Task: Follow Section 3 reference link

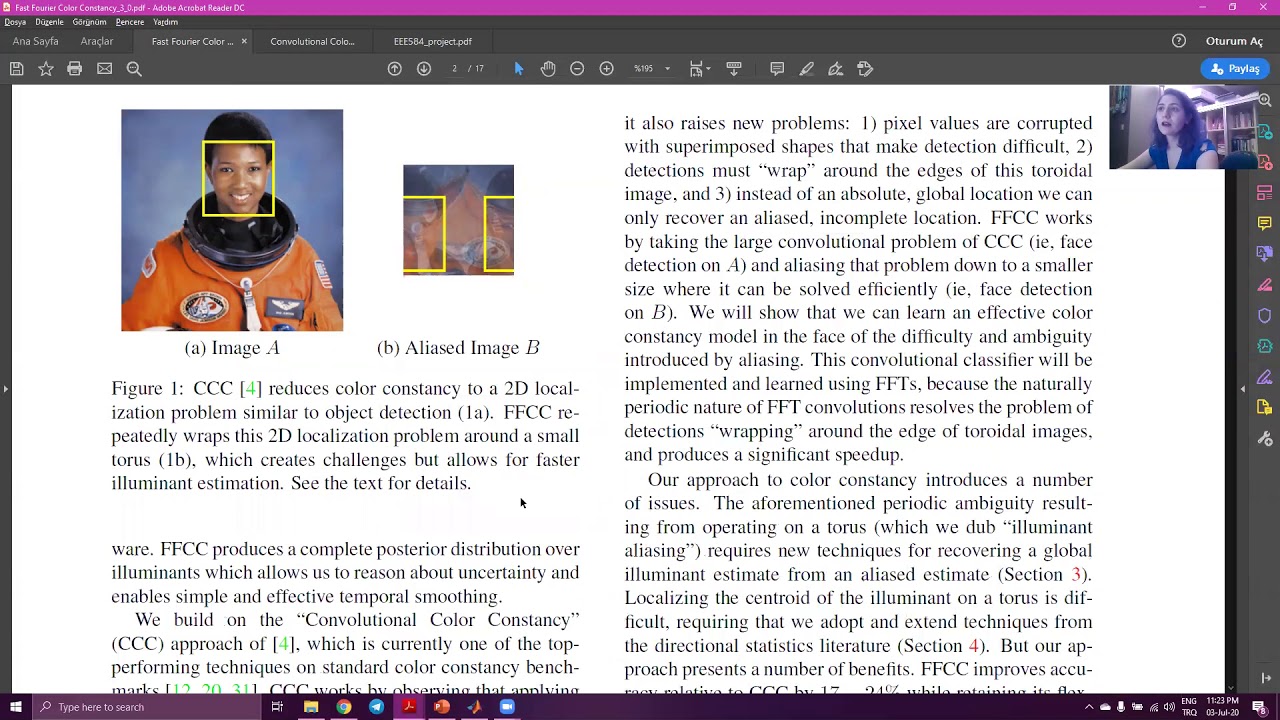Action: click(x=1077, y=574)
